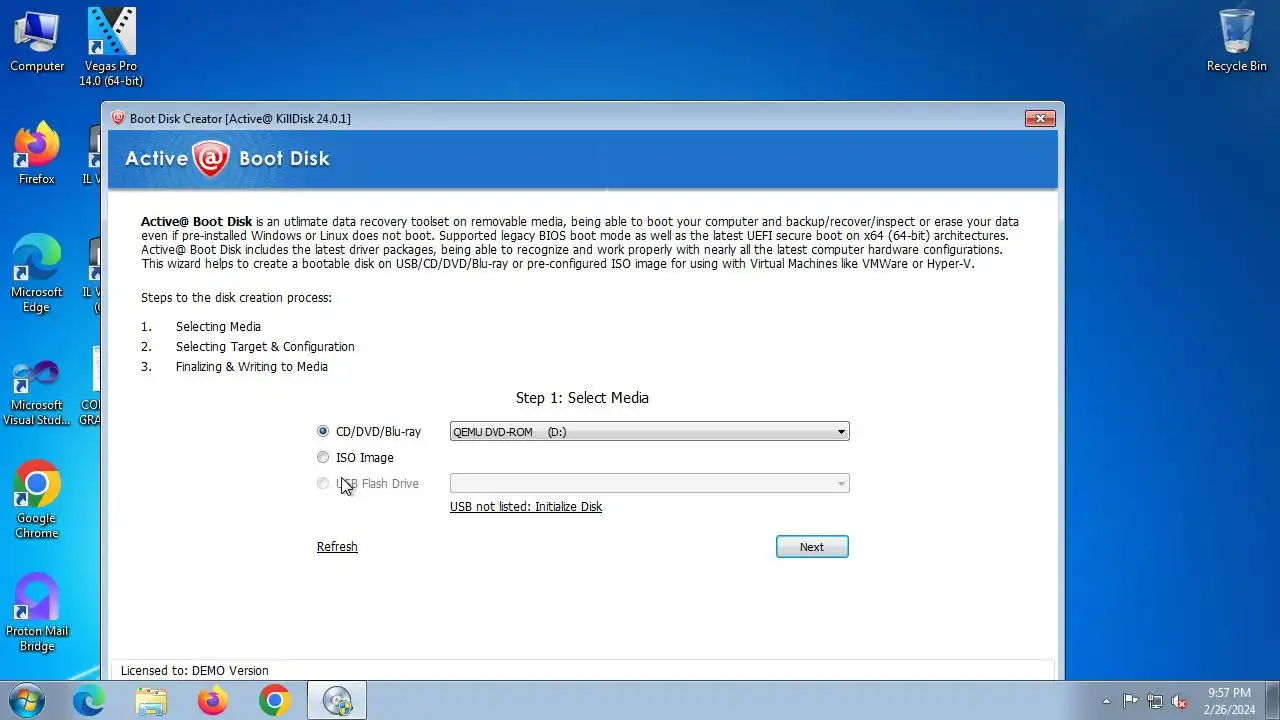Click the 'USB not listed: Initialize Disk' link
This screenshot has width=1280, height=720.
point(526,507)
